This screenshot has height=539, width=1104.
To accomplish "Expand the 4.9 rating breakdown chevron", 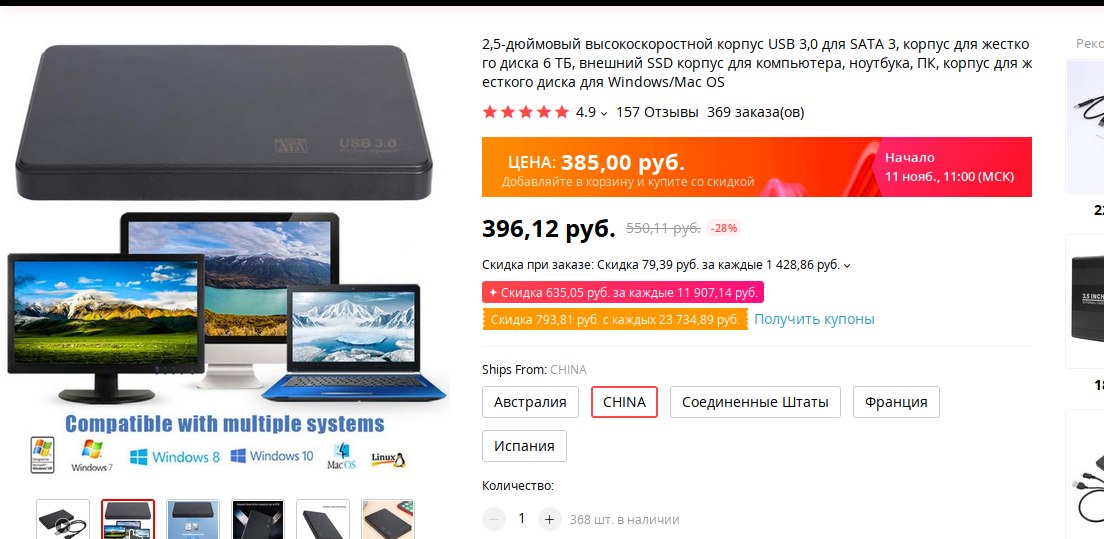I will [604, 113].
